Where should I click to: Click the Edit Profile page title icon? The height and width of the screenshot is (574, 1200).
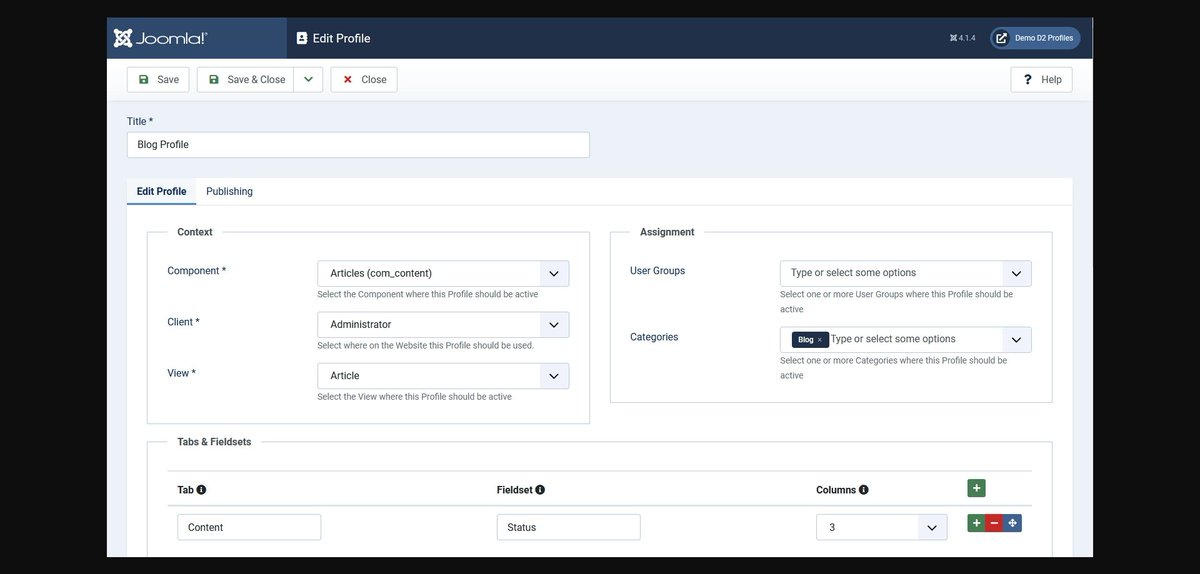[x=302, y=38]
